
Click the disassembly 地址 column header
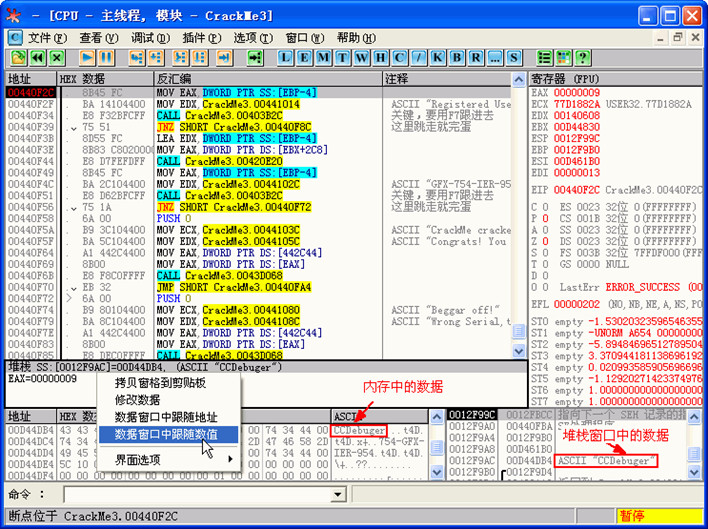click(x=31, y=79)
